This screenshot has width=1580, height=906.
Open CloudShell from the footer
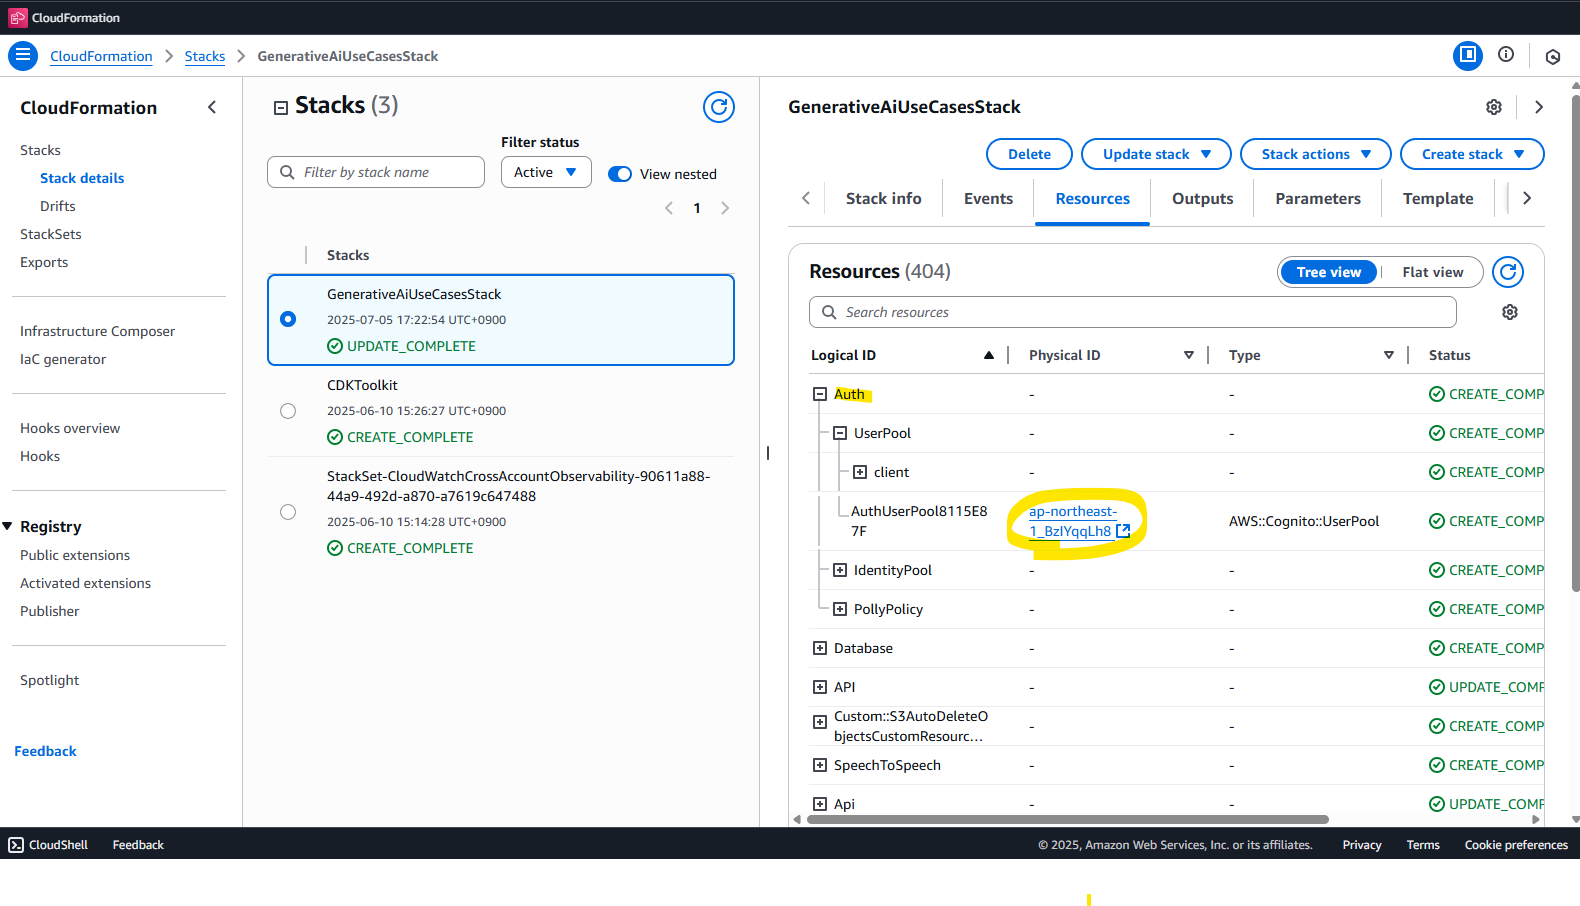click(x=49, y=845)
